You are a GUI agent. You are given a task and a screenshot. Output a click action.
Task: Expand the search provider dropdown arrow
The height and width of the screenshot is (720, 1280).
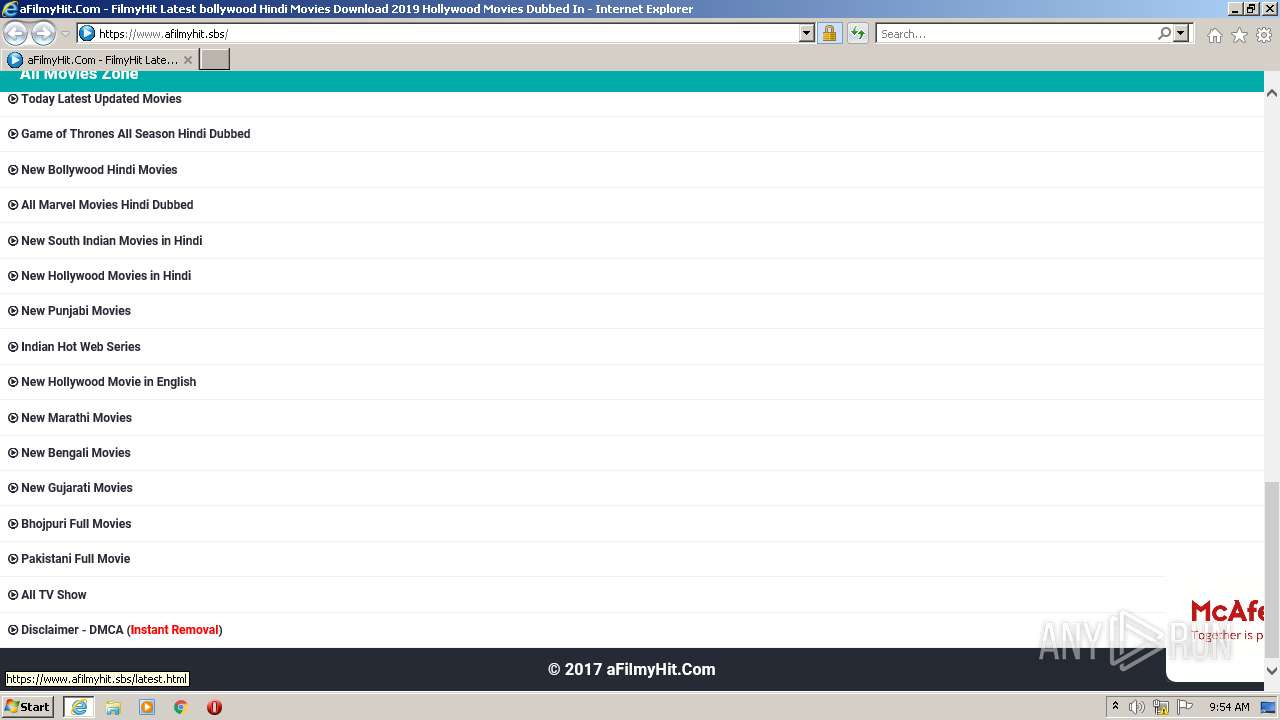(1181, 33)
